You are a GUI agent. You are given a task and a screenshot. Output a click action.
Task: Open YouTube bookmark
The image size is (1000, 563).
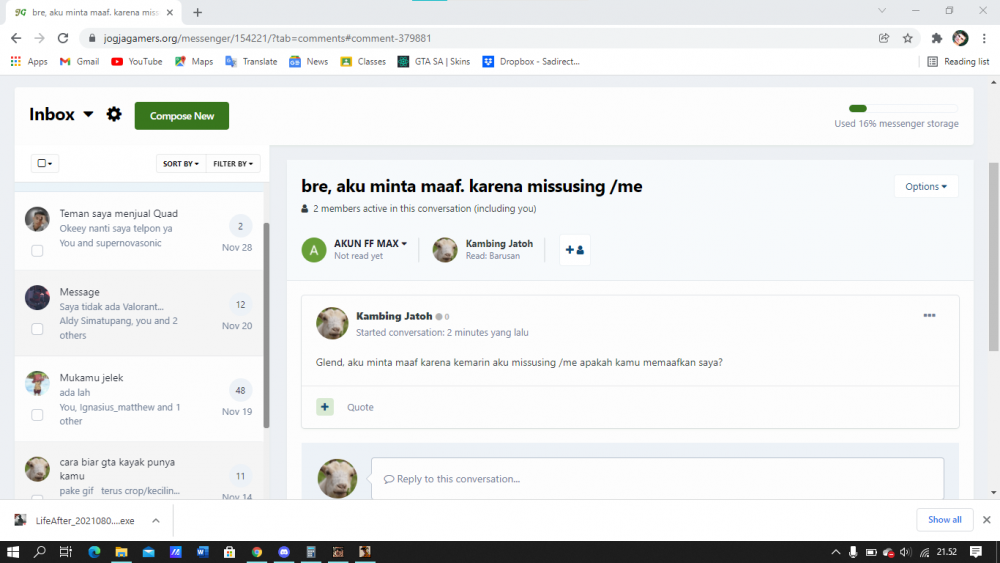point(137,62)
